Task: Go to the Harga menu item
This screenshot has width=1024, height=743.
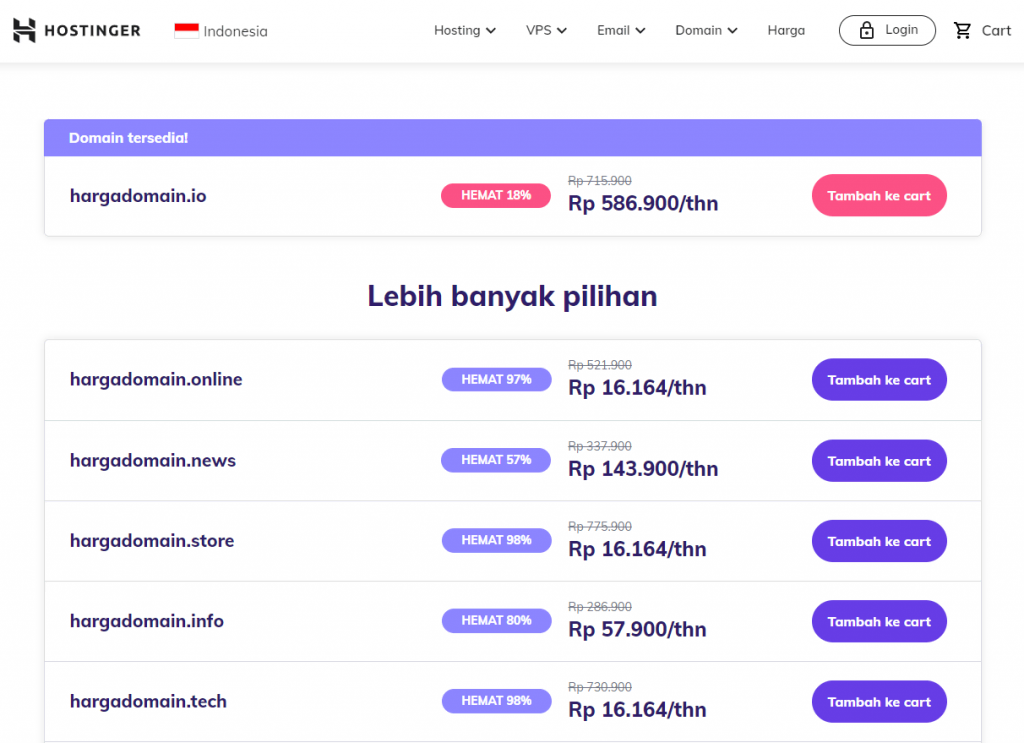Action: [786, 30]
